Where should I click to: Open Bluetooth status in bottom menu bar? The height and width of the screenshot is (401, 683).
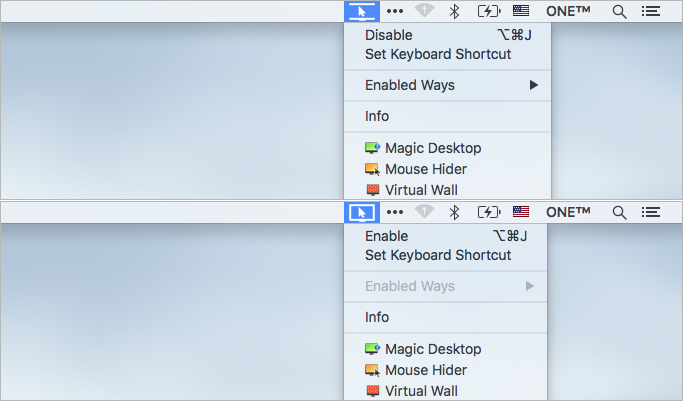pos(454,212)
